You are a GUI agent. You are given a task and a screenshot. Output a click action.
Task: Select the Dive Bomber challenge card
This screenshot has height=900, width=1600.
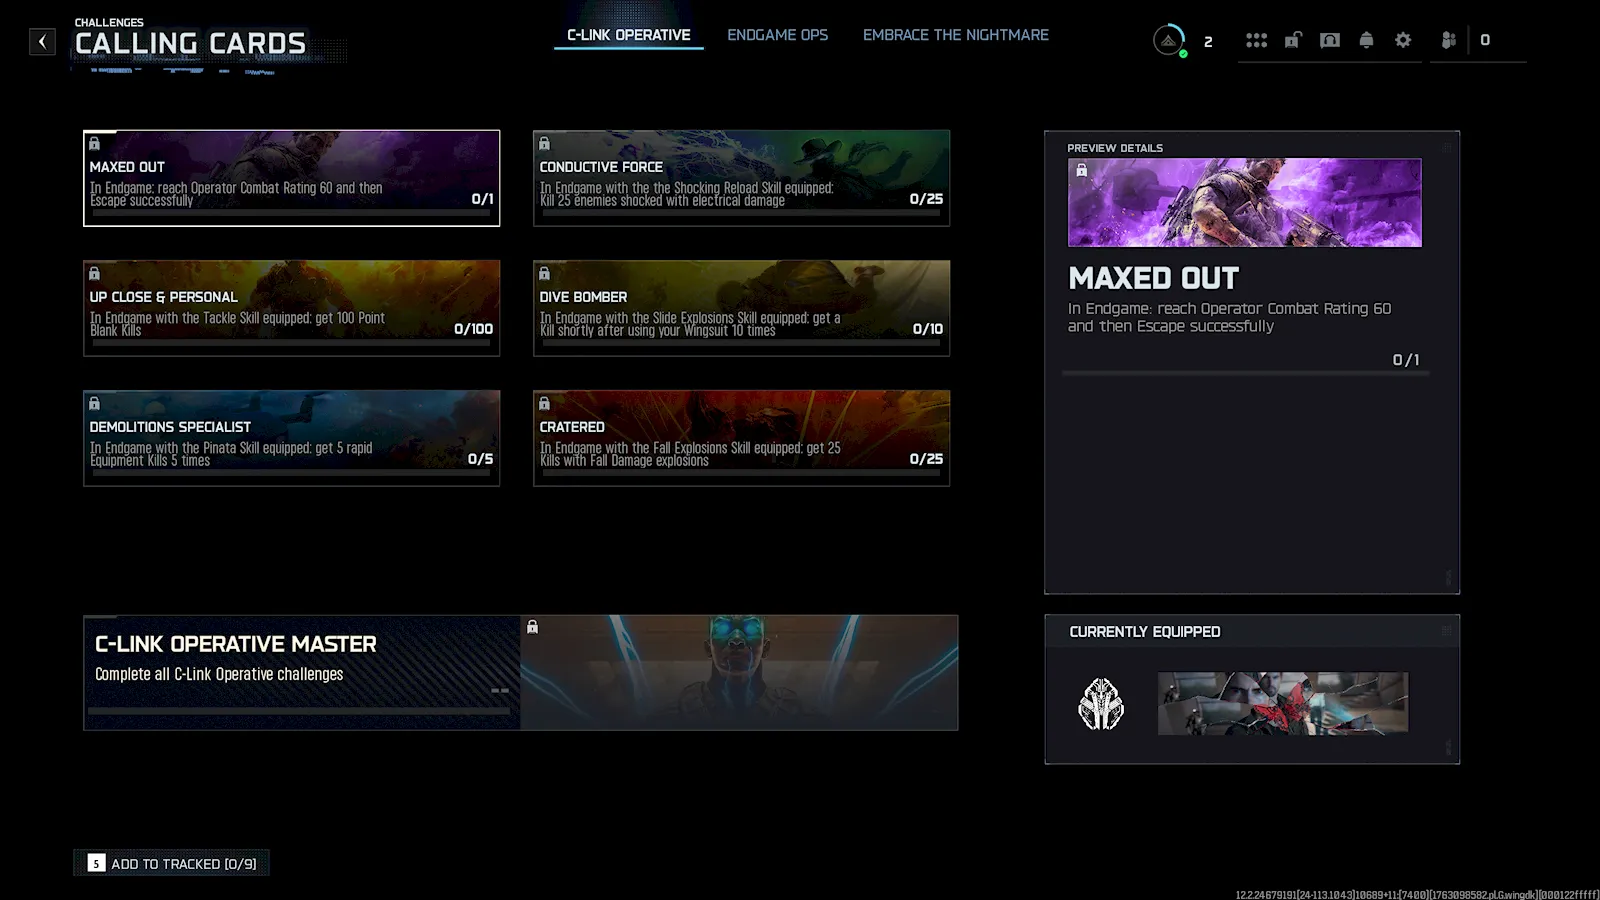click(x=741, y=308)
